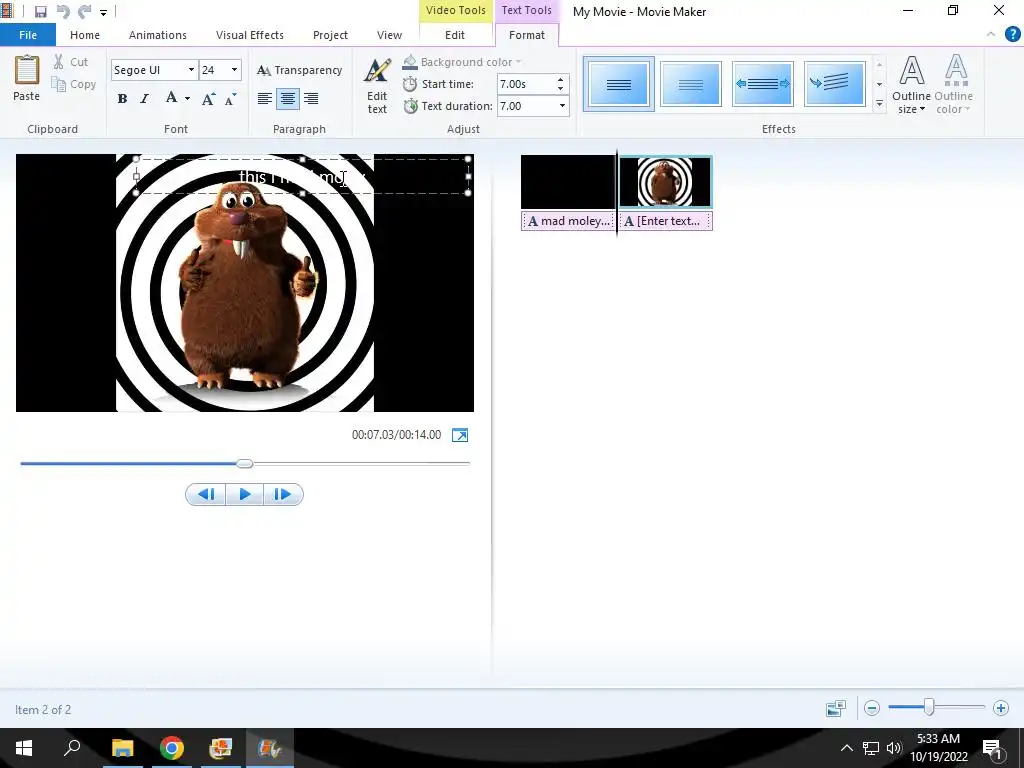Toggle Bold formatting
This screenshot has height=768, width=1024.
point(122,99)
